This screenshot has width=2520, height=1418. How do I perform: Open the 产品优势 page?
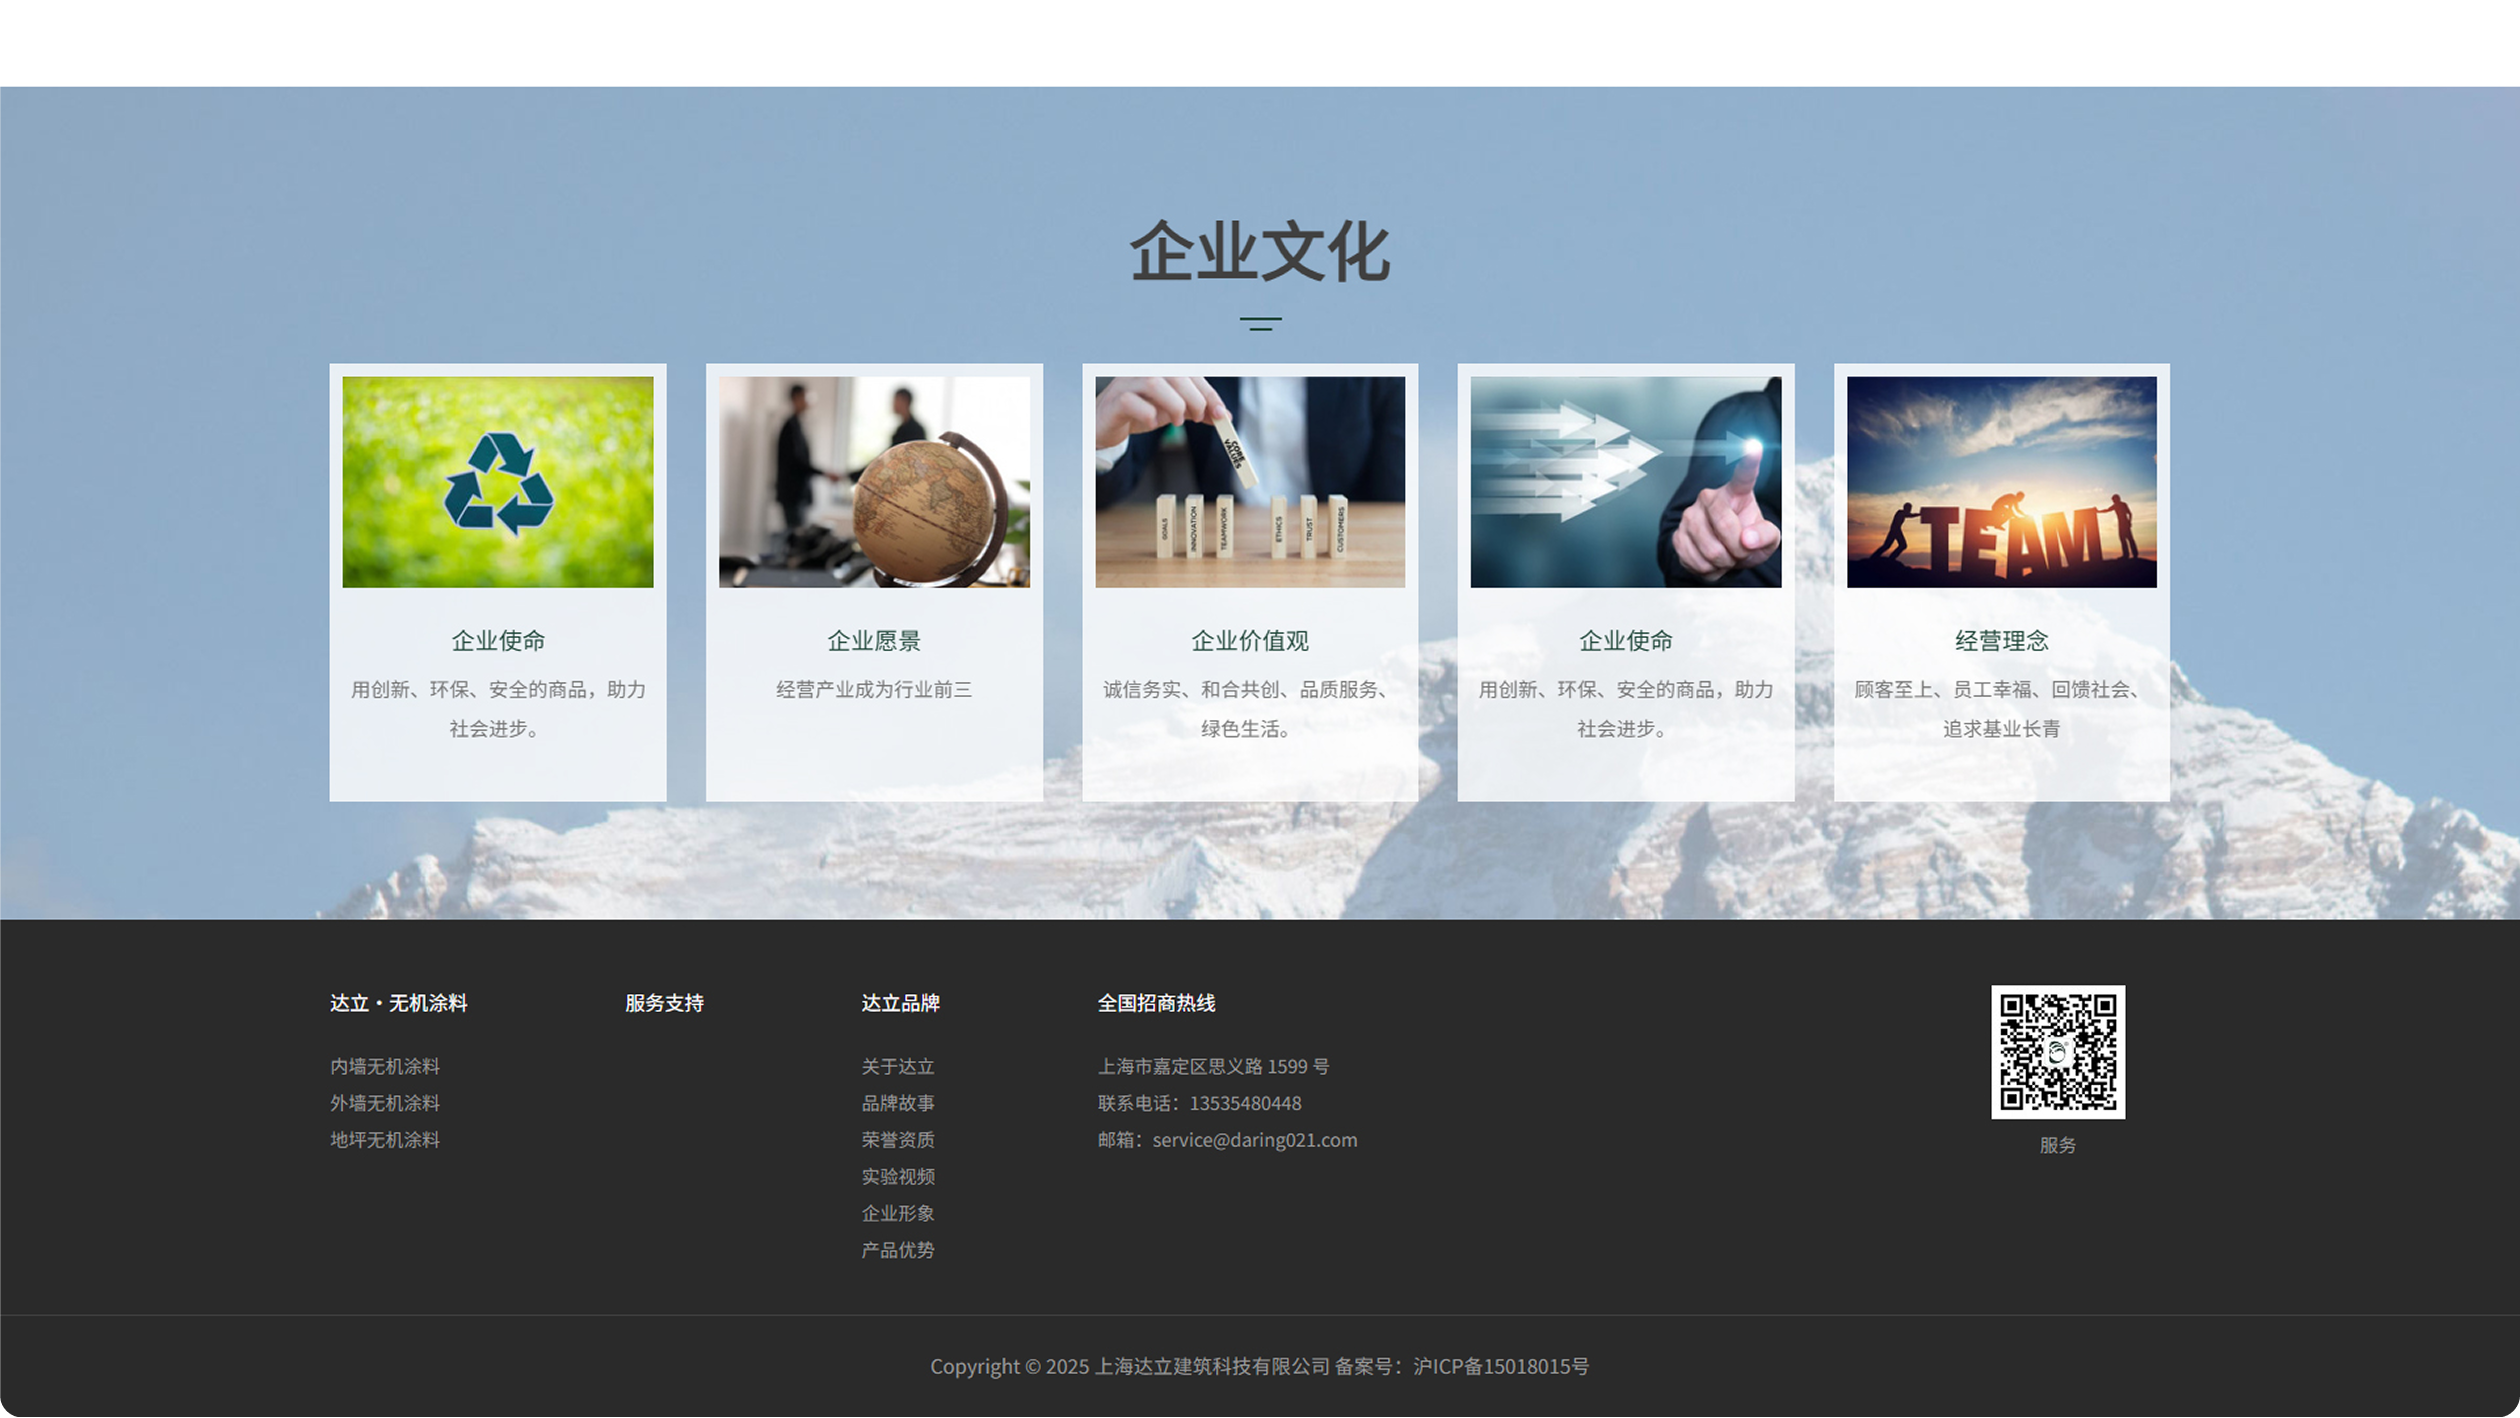(898, 1250)
